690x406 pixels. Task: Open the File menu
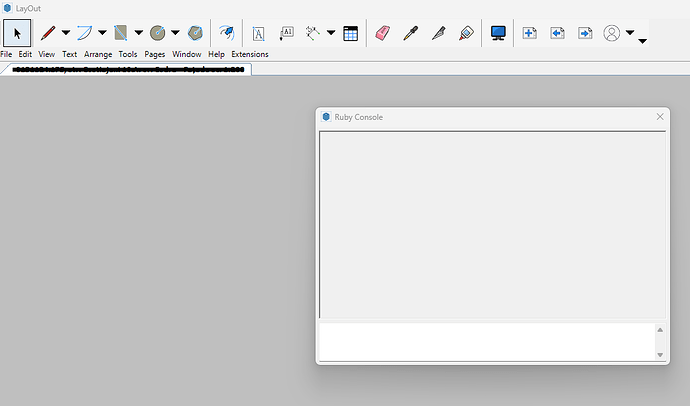coord(6,54)
